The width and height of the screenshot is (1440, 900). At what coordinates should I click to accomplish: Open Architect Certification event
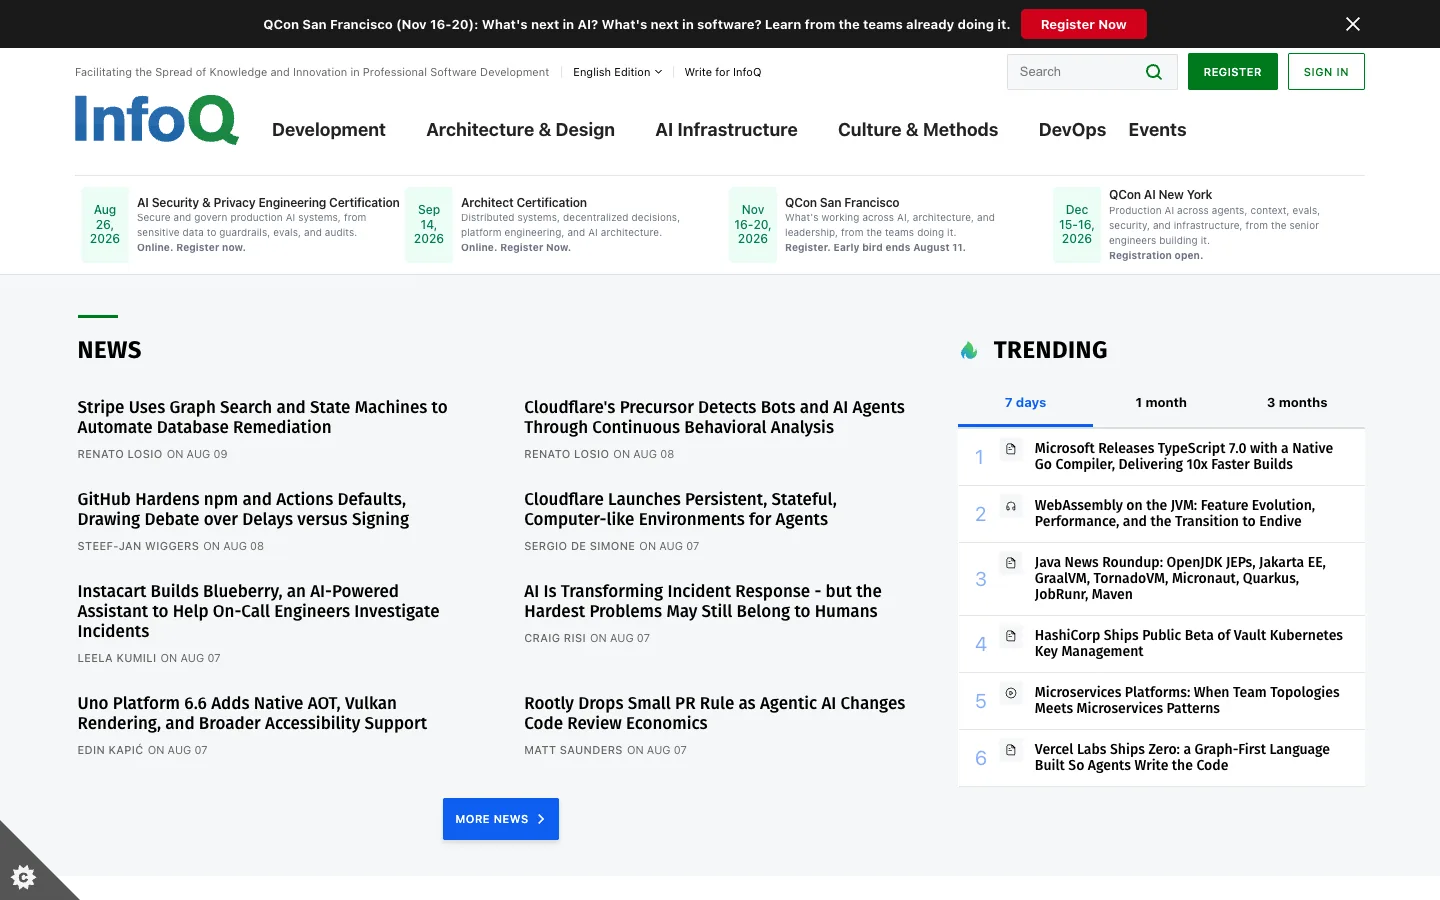point(524,203)
